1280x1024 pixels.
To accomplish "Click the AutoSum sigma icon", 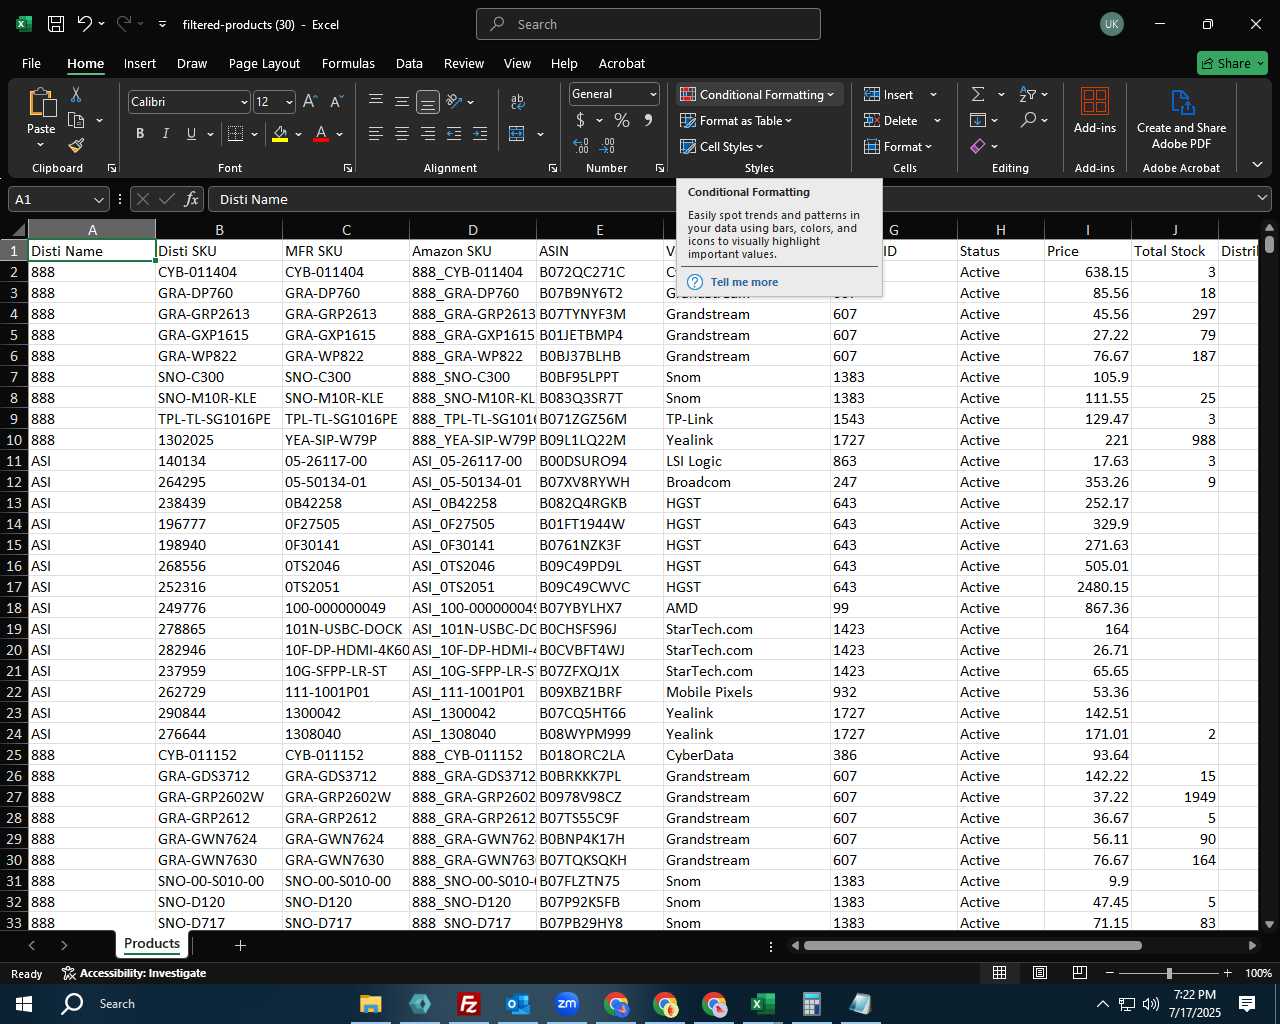I will [x=978, y=94].
